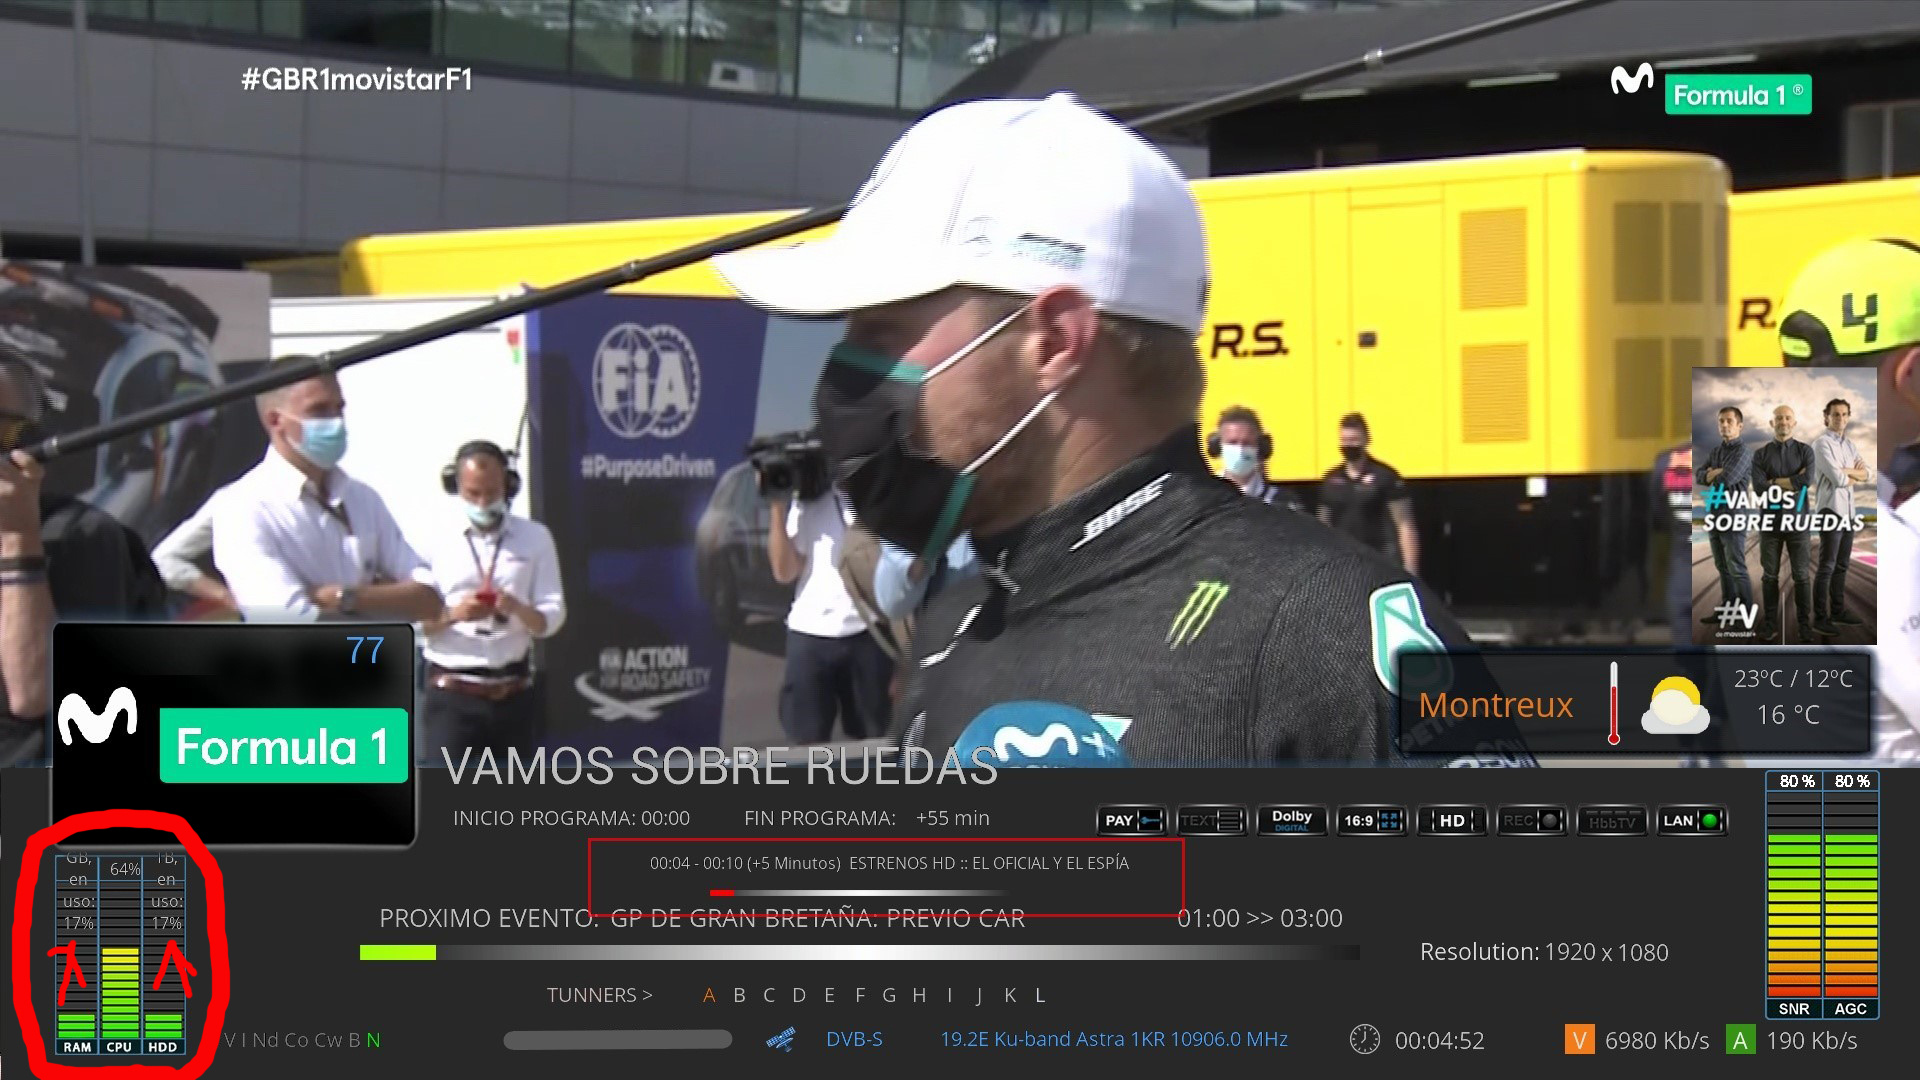Select tuner F in the TUNNERS row
This screenshot has height=1080, width=1920.
860,995
